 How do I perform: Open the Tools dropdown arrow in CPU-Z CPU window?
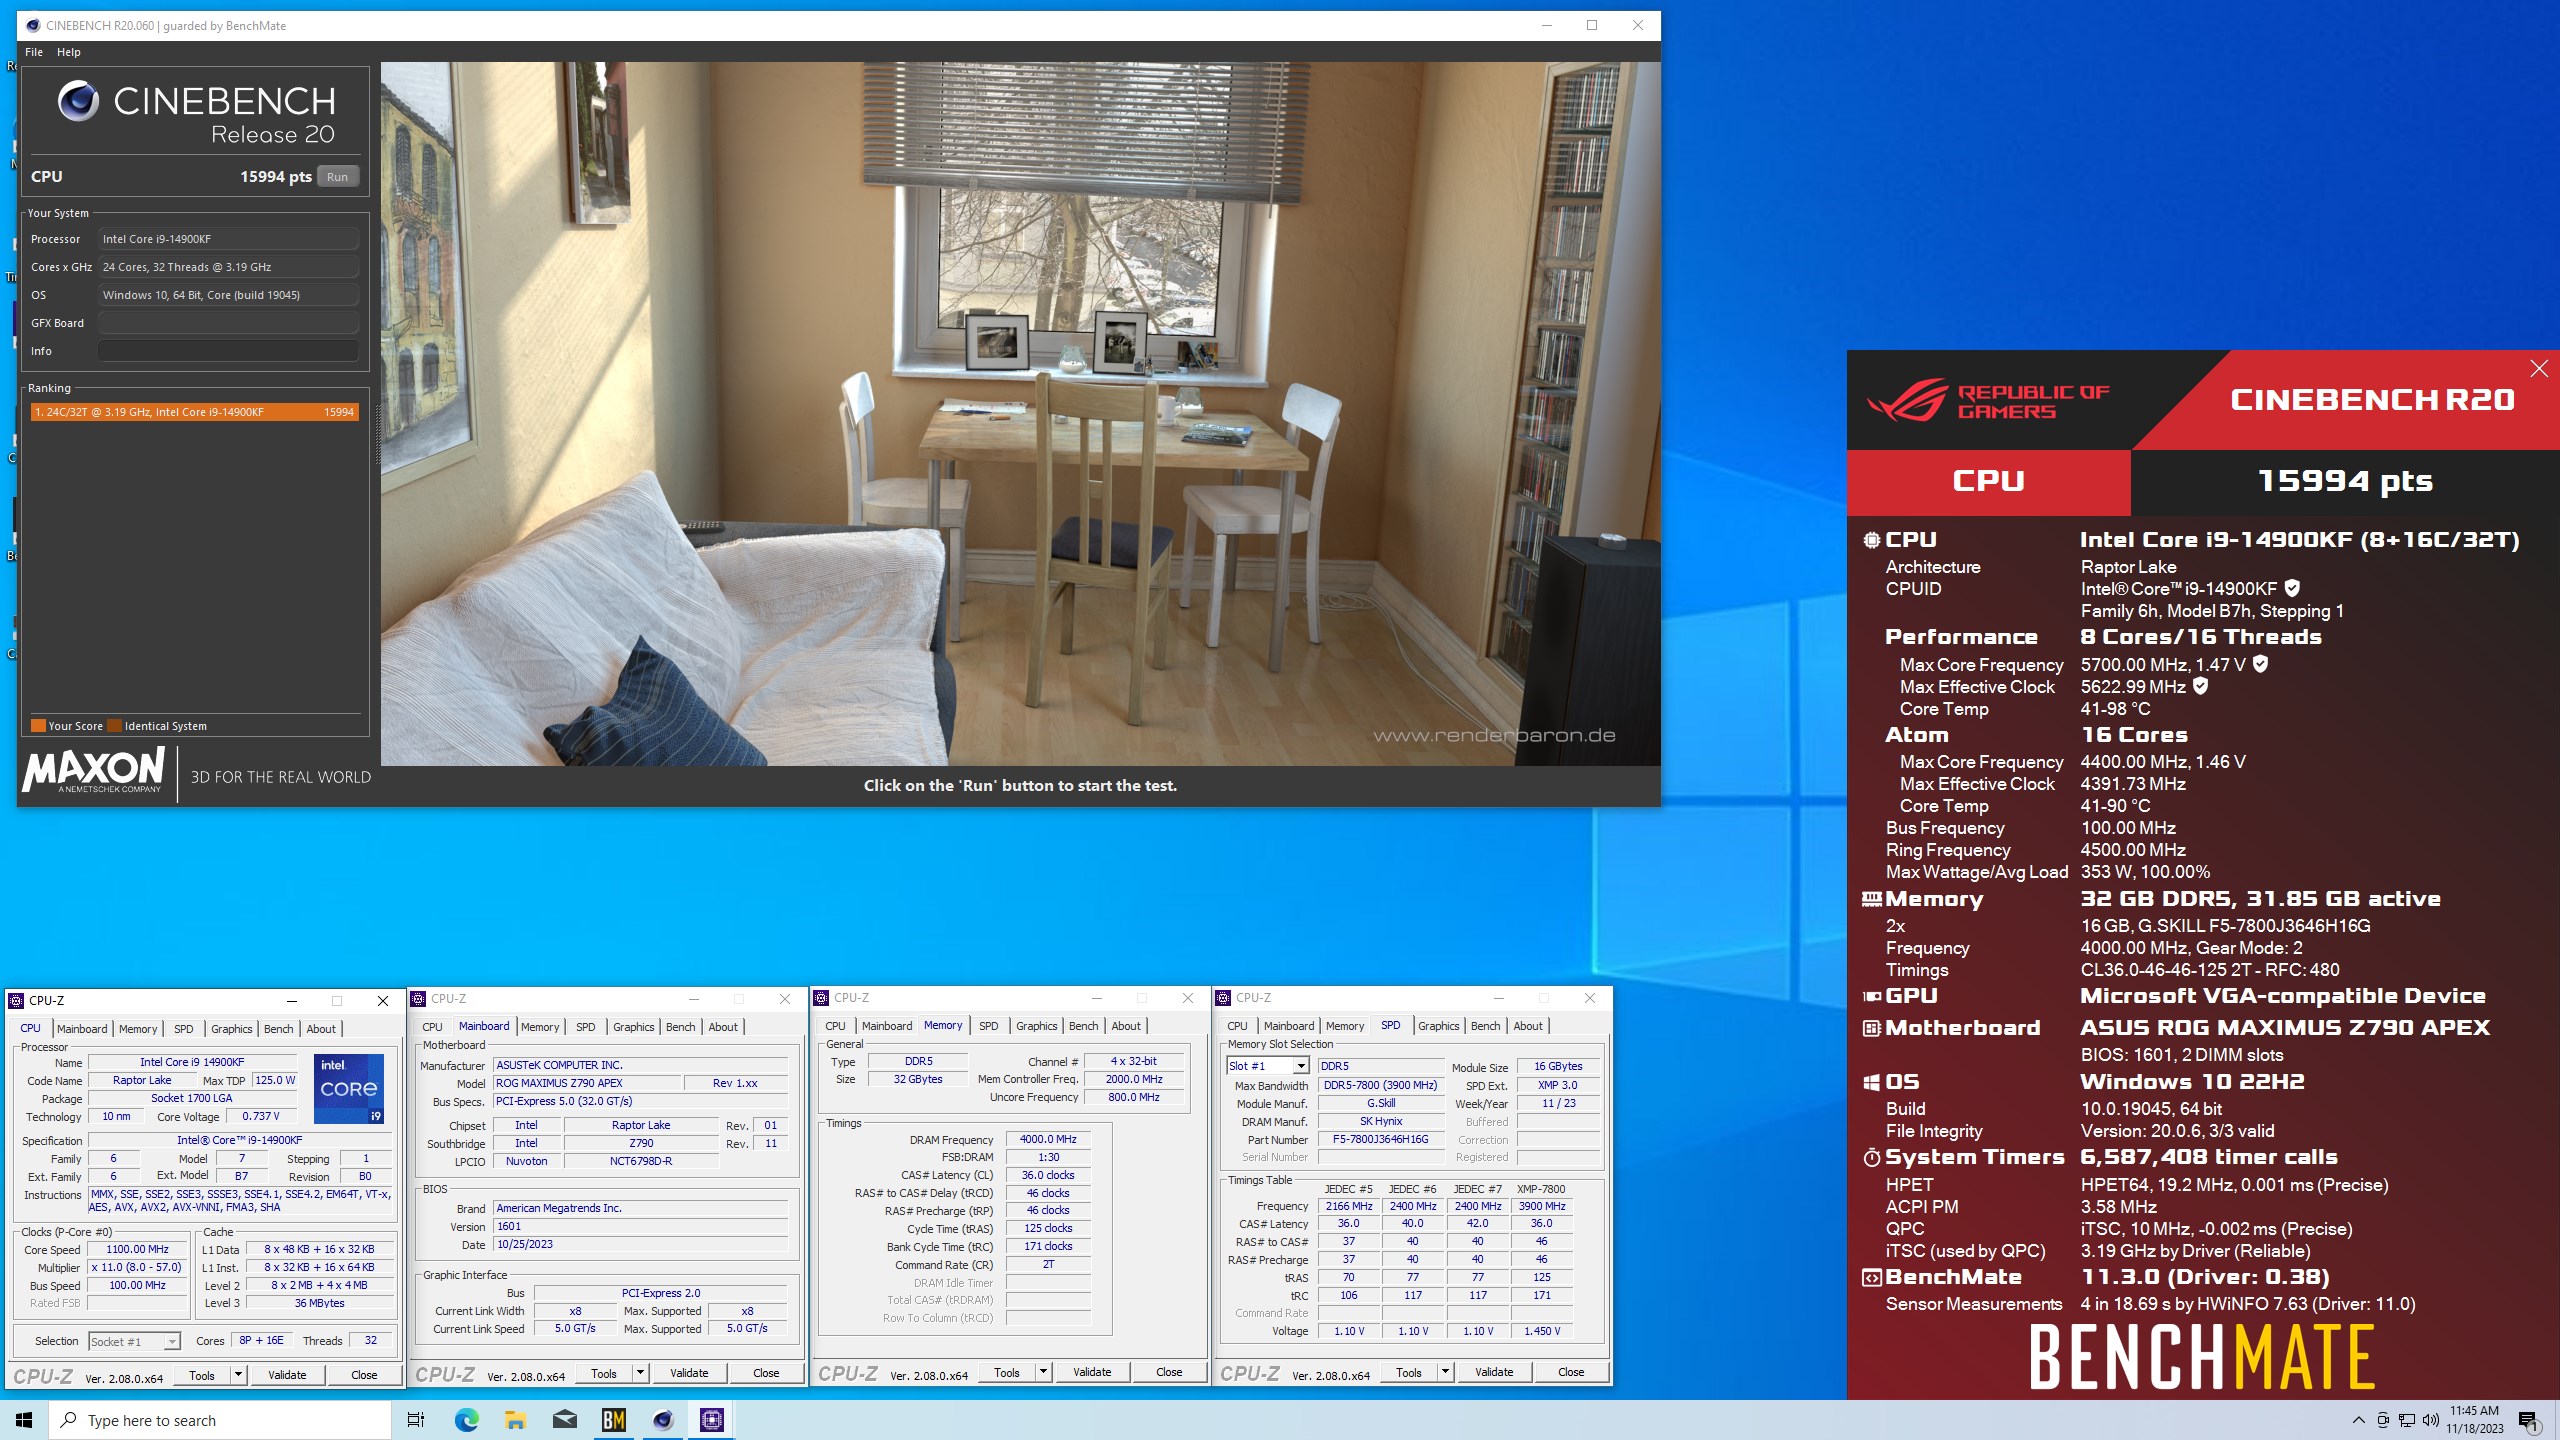[238, 1375]
